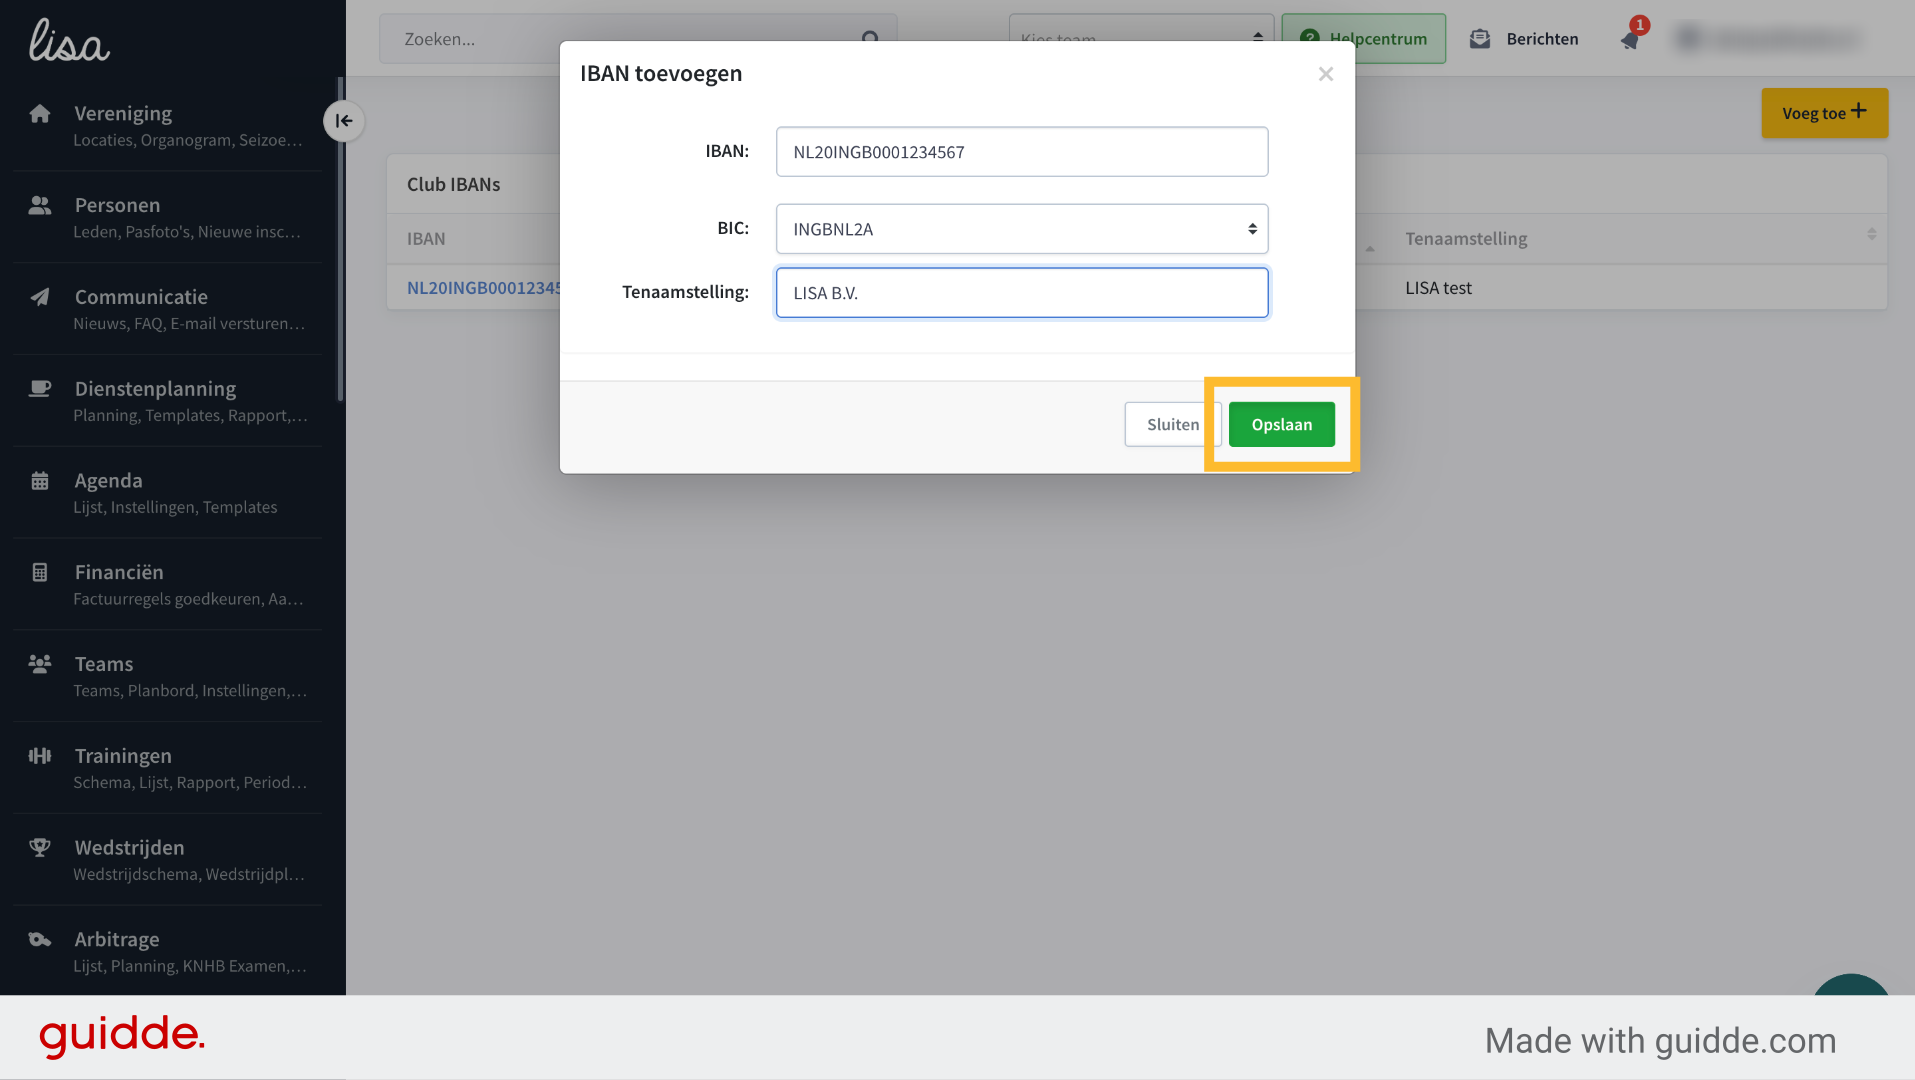Open the notifications bell icon
Viewport: 1915px width, 1080px height.
(x=1630, y=40)
